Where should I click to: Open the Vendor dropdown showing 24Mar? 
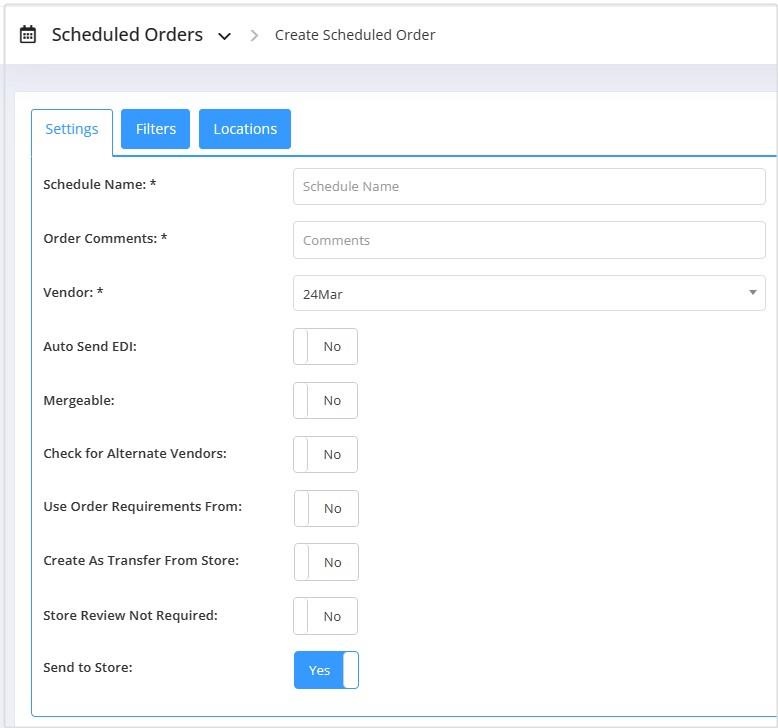(x=529, y=293)
